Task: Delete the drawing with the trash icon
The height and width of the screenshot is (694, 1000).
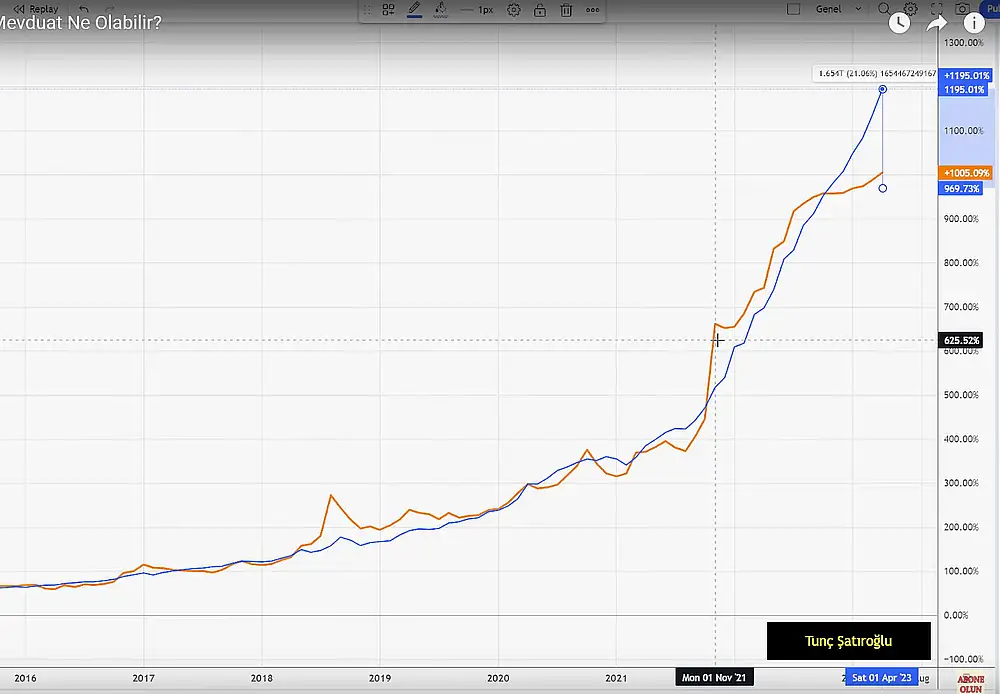Action: click(566, 10)
